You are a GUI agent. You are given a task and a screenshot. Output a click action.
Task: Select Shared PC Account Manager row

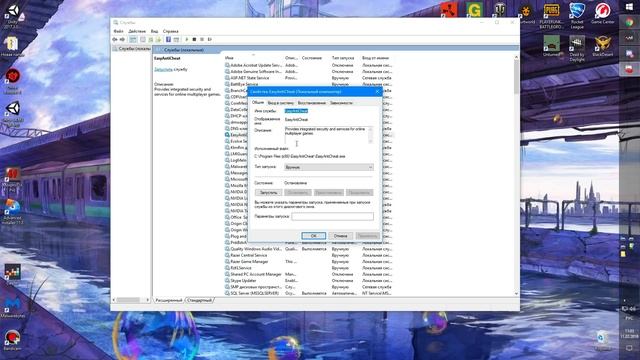click(308, 274)
